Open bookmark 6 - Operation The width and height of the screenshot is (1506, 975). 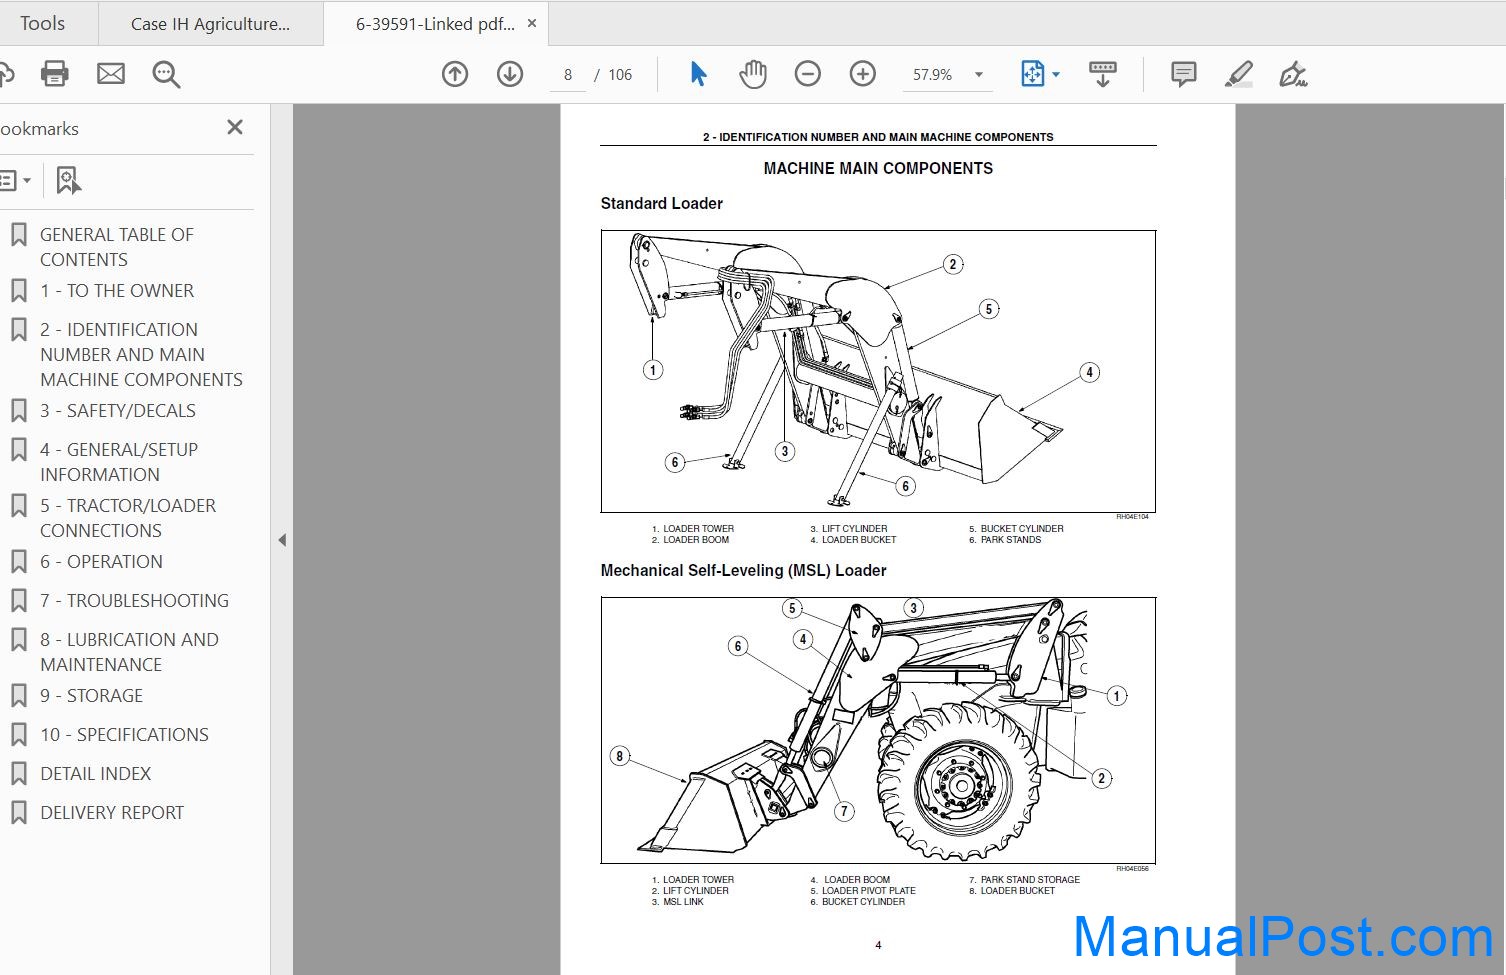tap(101, 562)
